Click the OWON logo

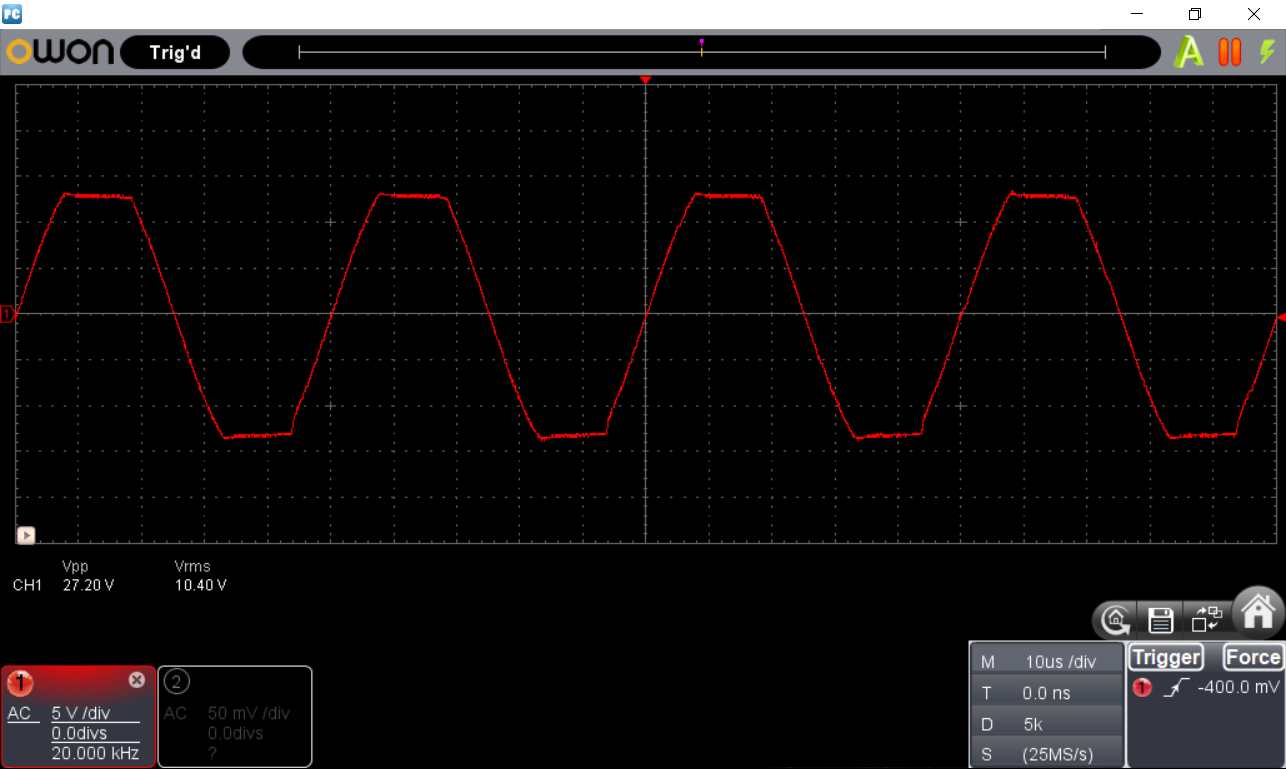(x=60, y=52)
